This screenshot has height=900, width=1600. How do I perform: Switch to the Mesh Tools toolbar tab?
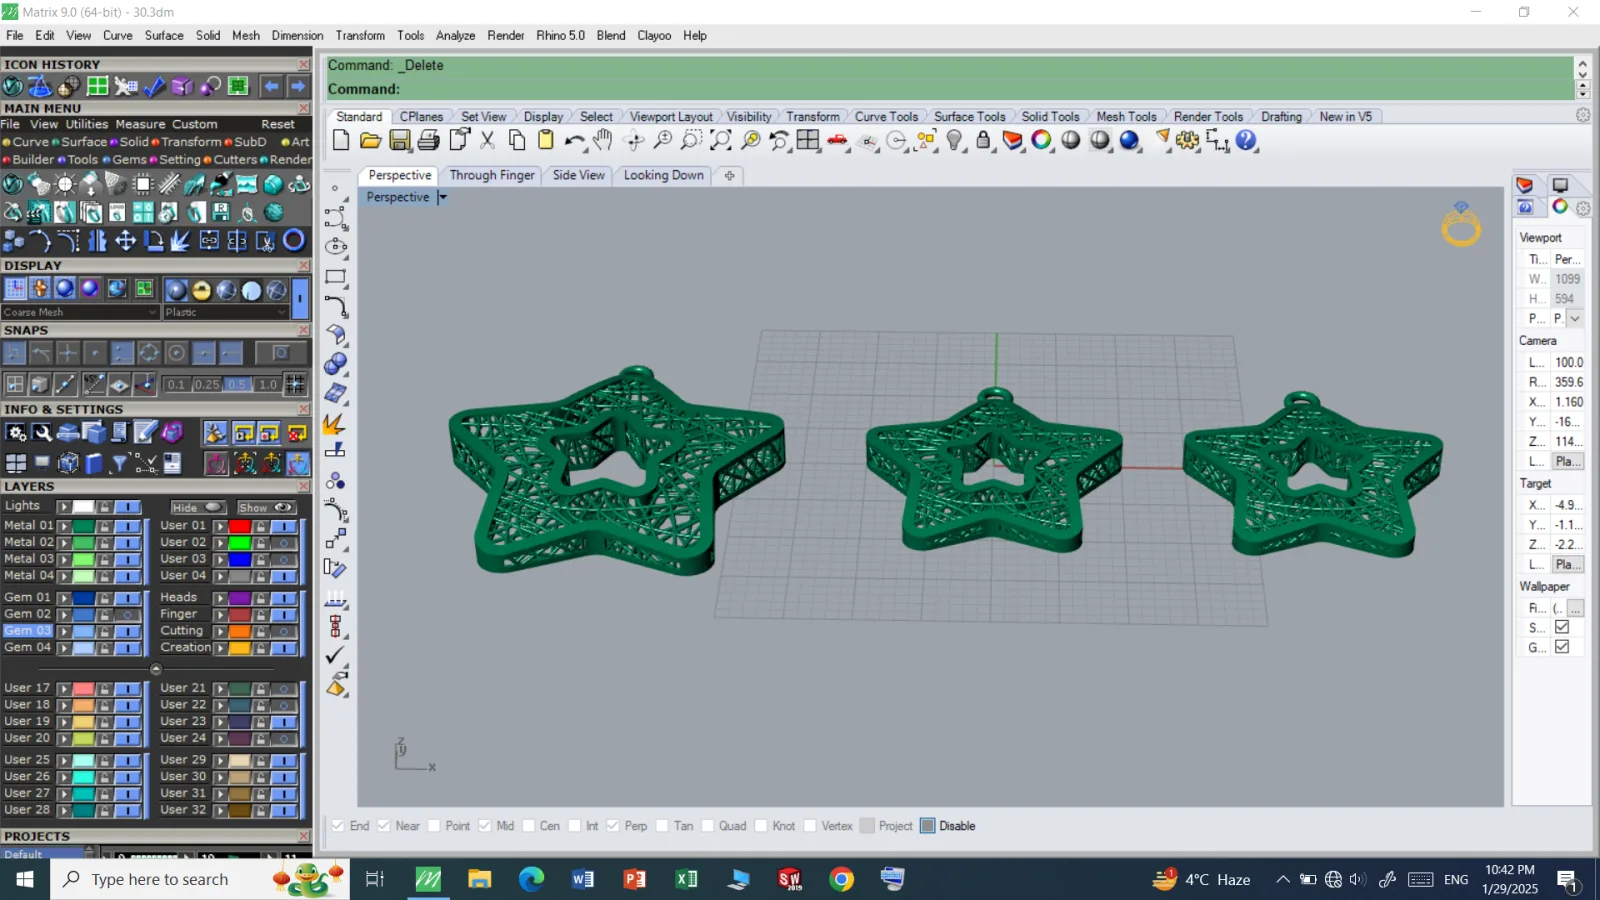pos(1126,117)
